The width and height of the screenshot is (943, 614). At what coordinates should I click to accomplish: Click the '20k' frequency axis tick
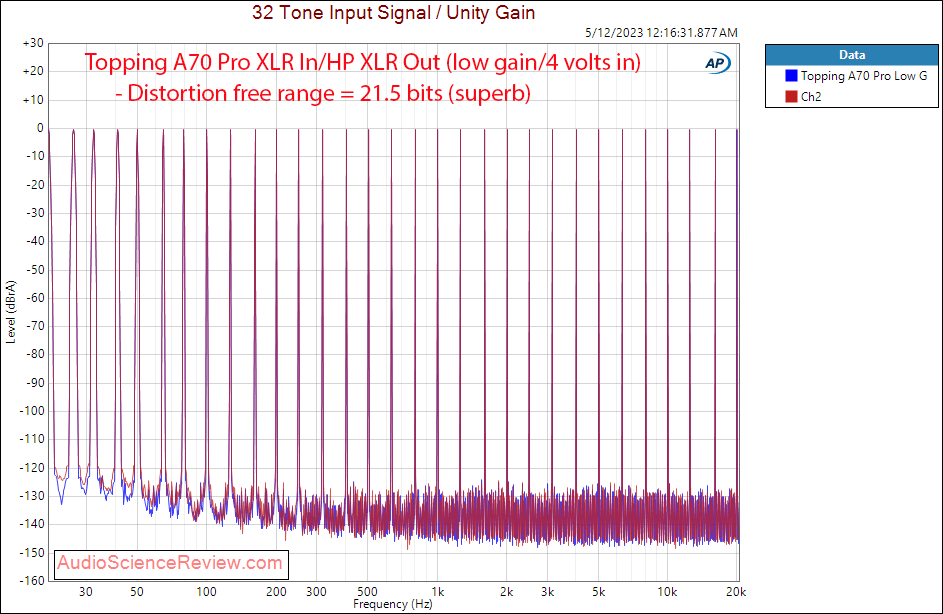736,592
